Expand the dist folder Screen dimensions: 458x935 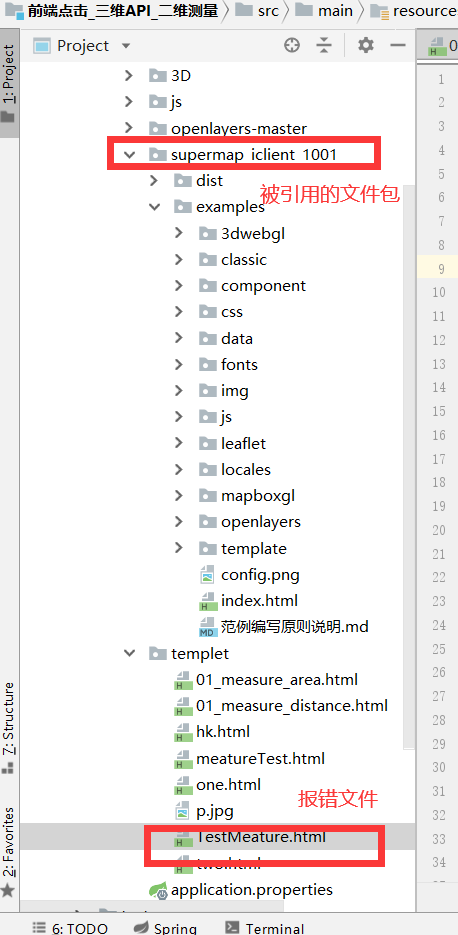154,181
